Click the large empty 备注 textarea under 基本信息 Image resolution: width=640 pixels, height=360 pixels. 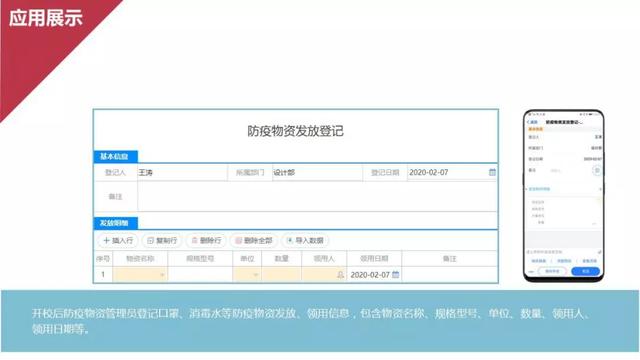318,197
